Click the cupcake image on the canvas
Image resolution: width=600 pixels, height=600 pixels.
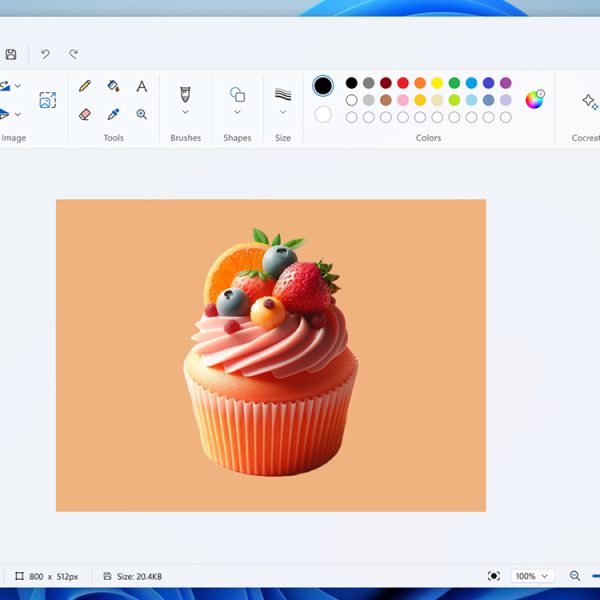[x=271, y=352]
